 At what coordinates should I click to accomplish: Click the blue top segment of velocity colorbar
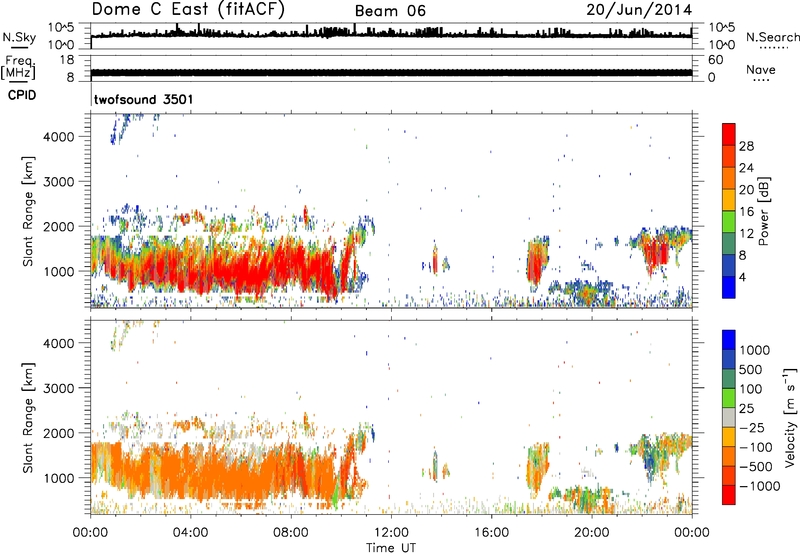click(x=729, y=340)
